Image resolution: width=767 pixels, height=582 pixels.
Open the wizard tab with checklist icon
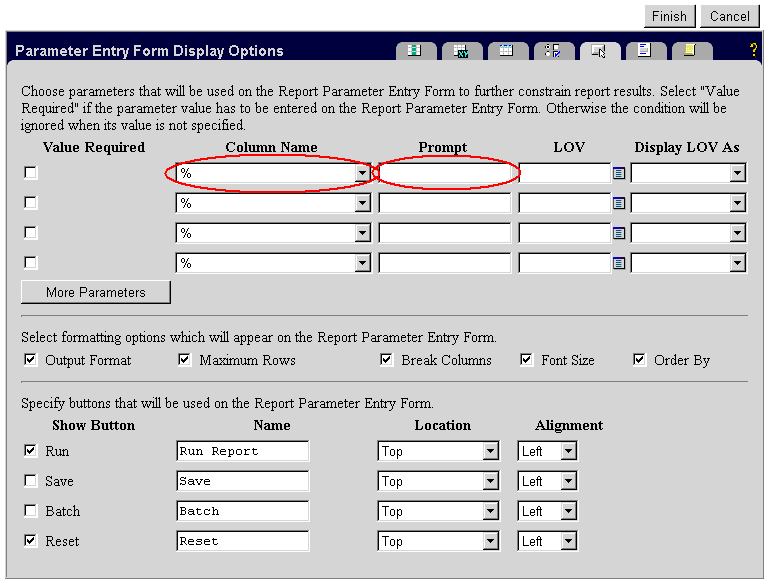click(553, 50)
